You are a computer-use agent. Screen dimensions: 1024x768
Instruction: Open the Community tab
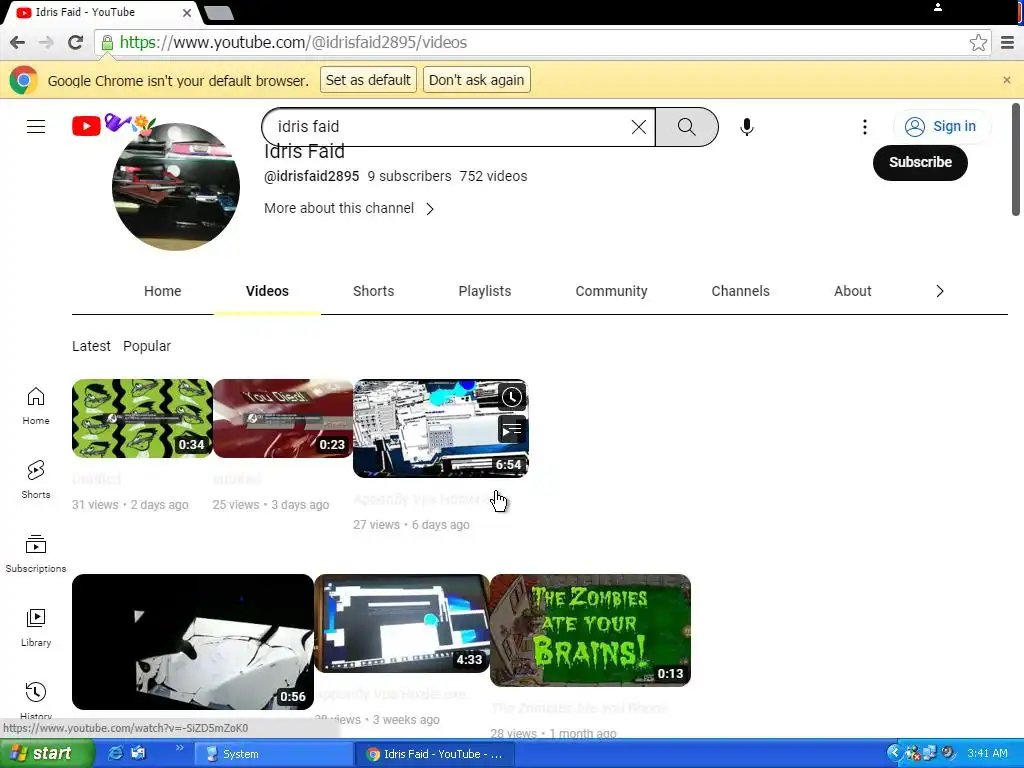(611, 291)
